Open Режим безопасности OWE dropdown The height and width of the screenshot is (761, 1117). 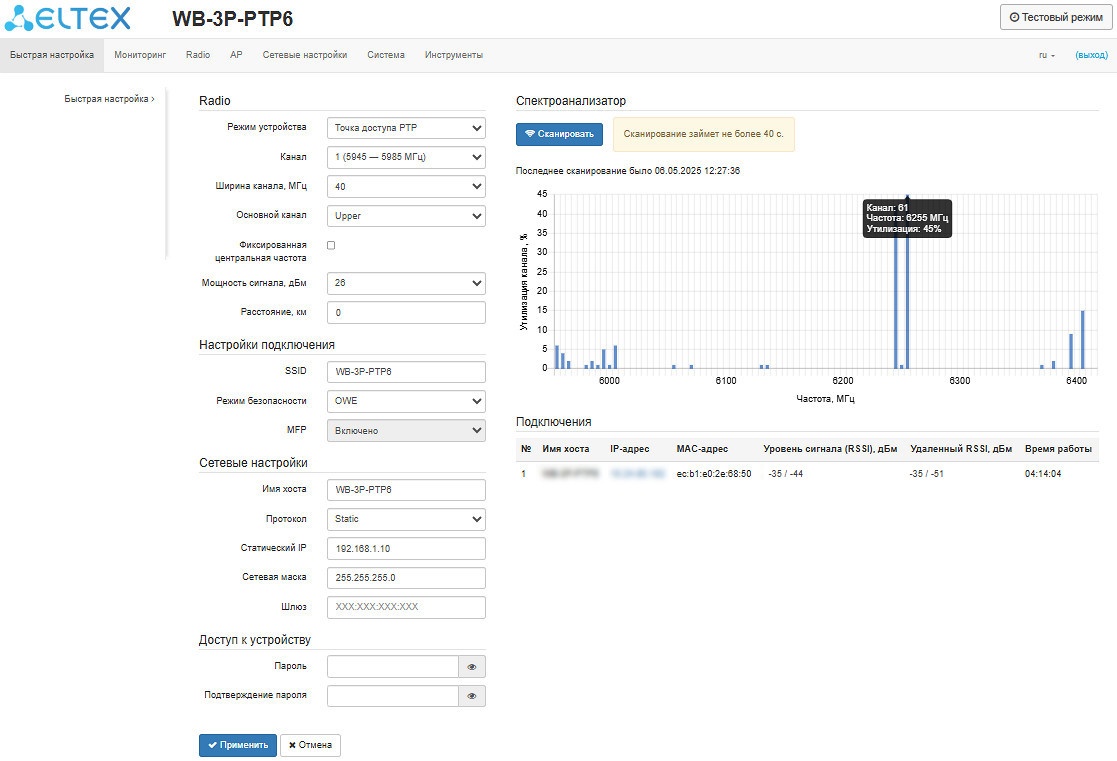tap(405, 401)
